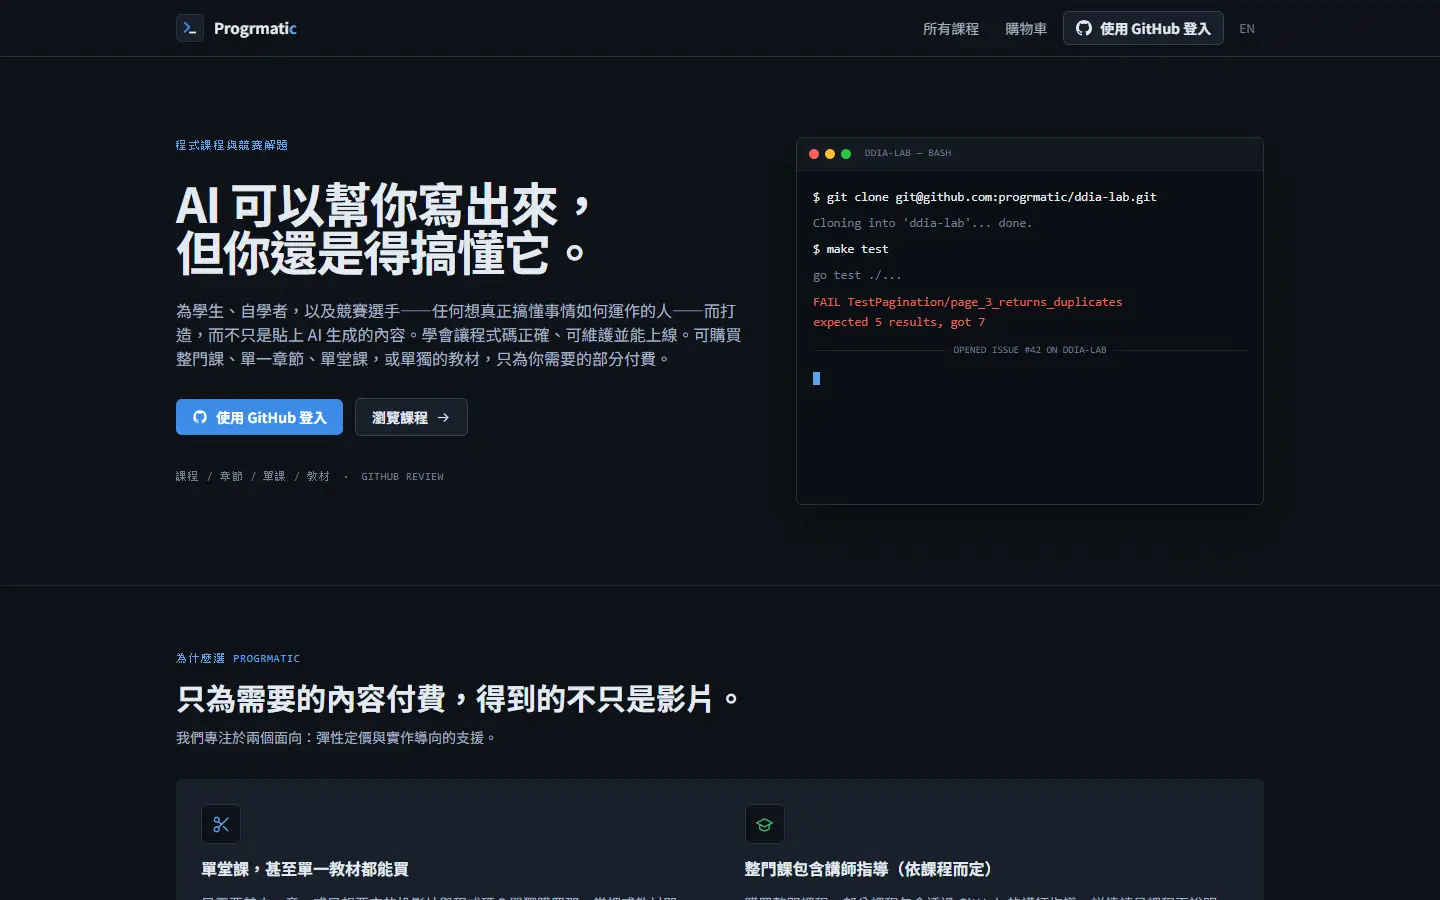Screen dimensions: 1440x900
Task: Click 'expected 5 results, got 7' text
Action: point(899,322)
